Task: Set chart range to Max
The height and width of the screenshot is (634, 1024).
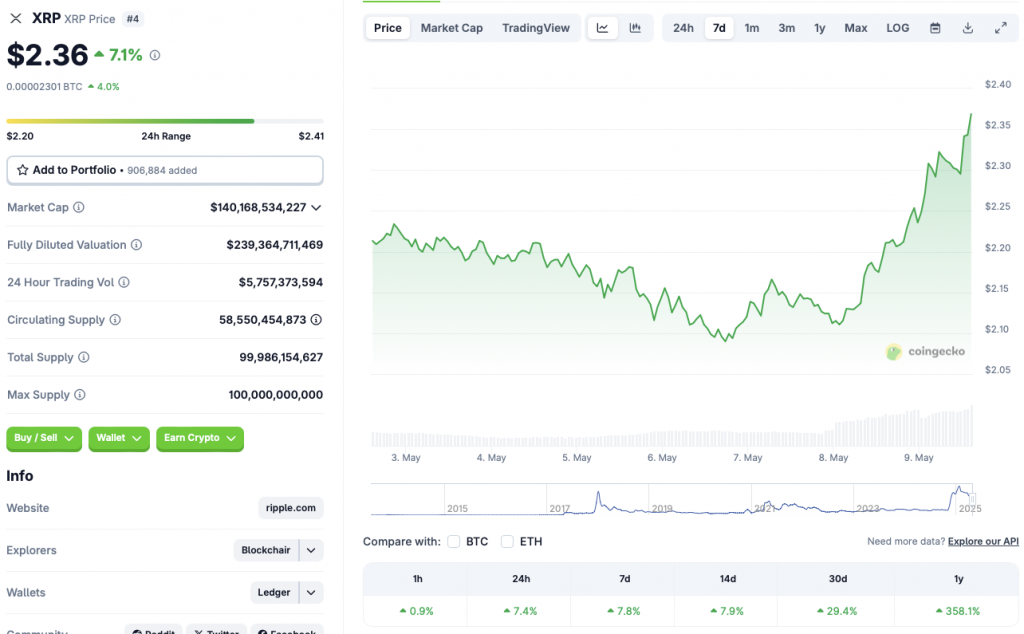Action: tap(856, 28)
